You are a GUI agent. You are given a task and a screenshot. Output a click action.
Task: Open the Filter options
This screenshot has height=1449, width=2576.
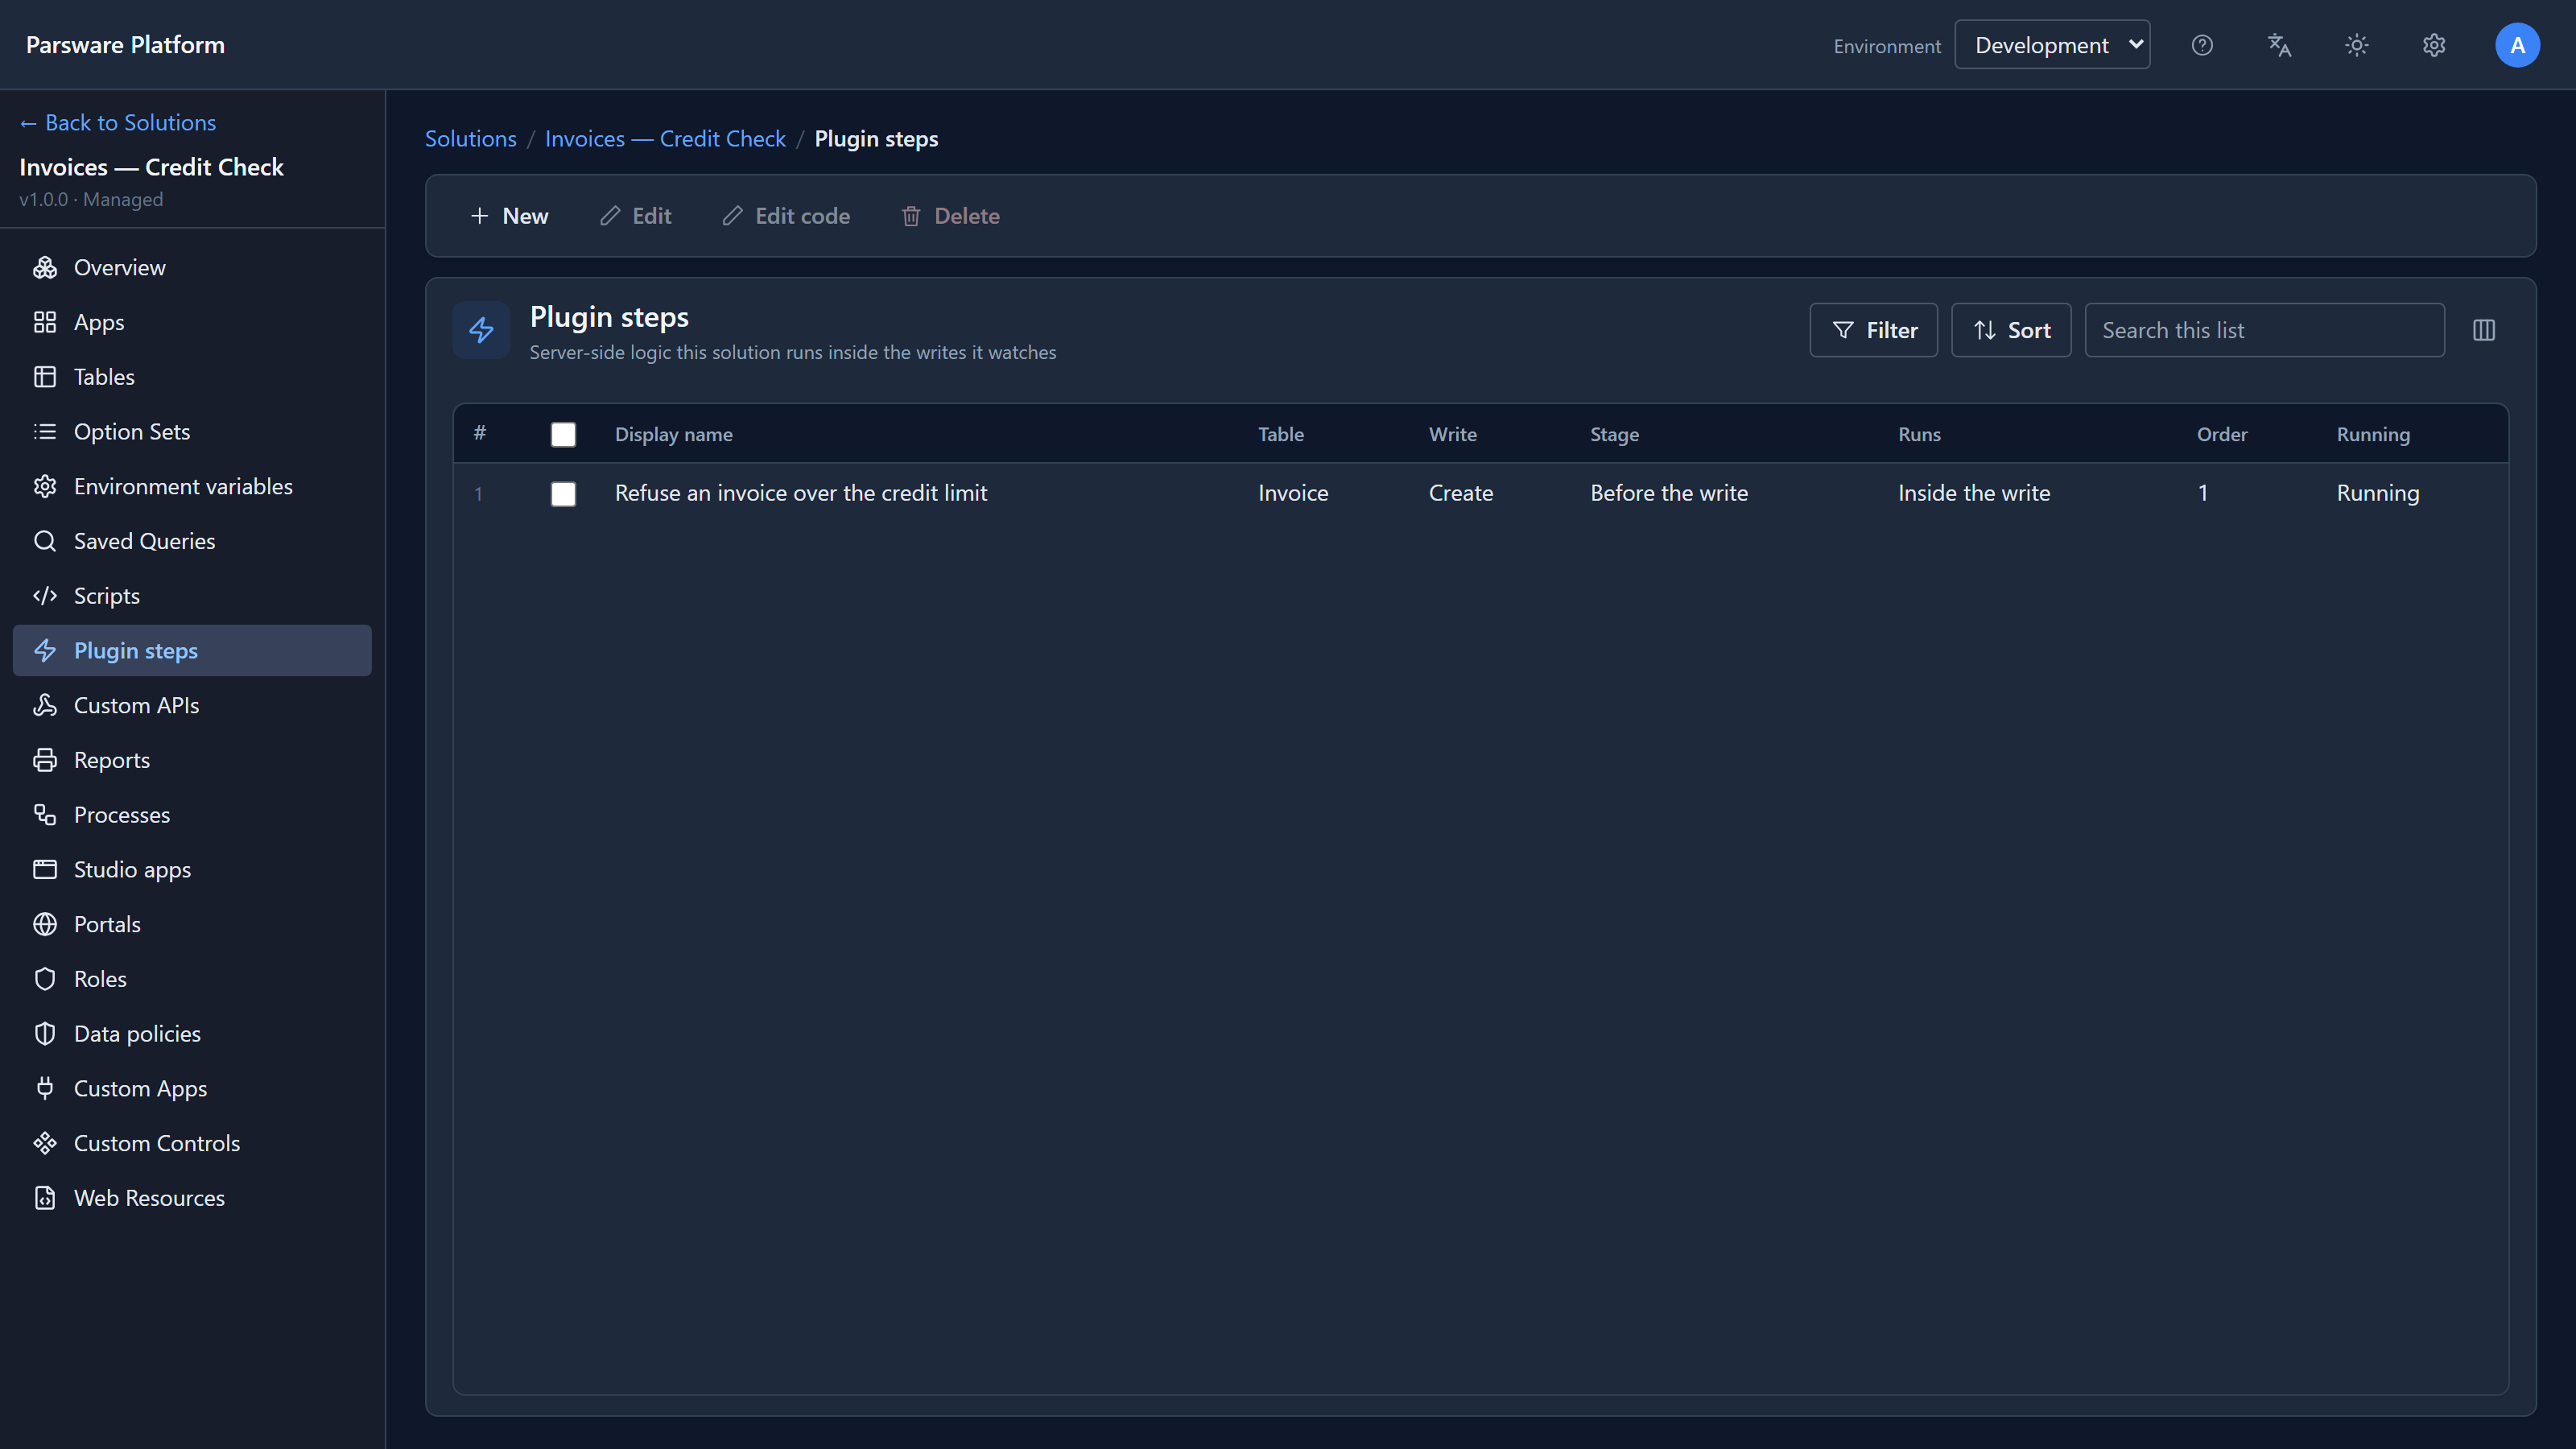(1873, 330)
